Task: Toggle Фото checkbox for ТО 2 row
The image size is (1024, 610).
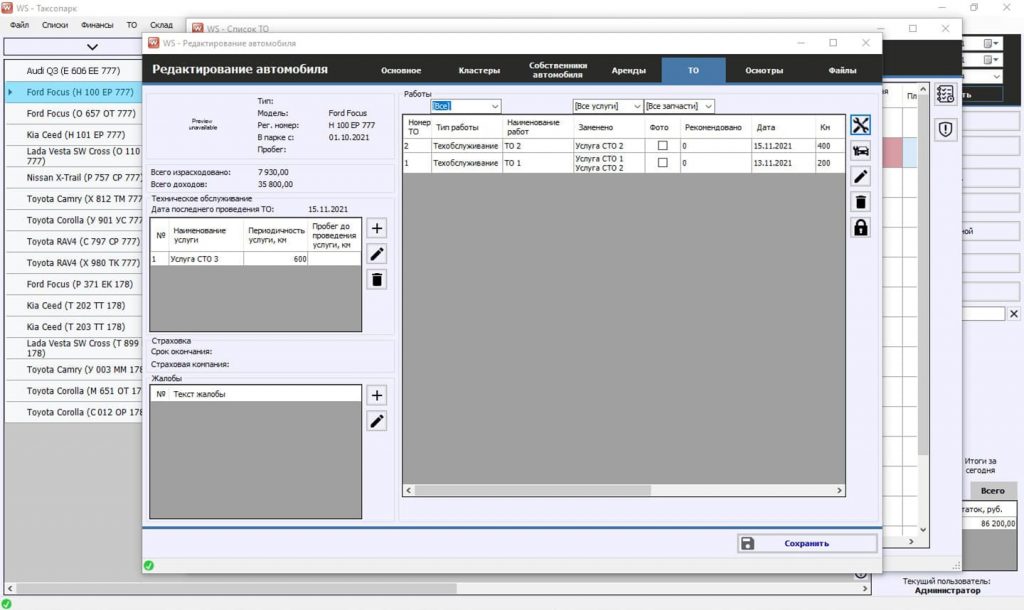Action: (662, 146)
